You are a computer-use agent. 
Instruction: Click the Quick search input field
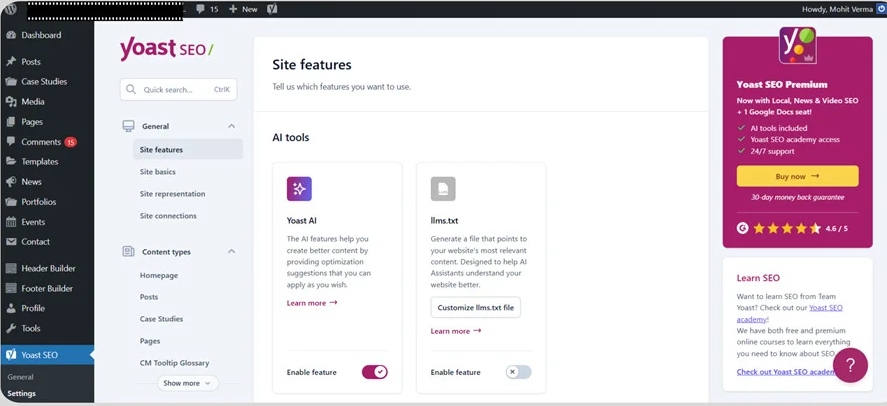178,90
